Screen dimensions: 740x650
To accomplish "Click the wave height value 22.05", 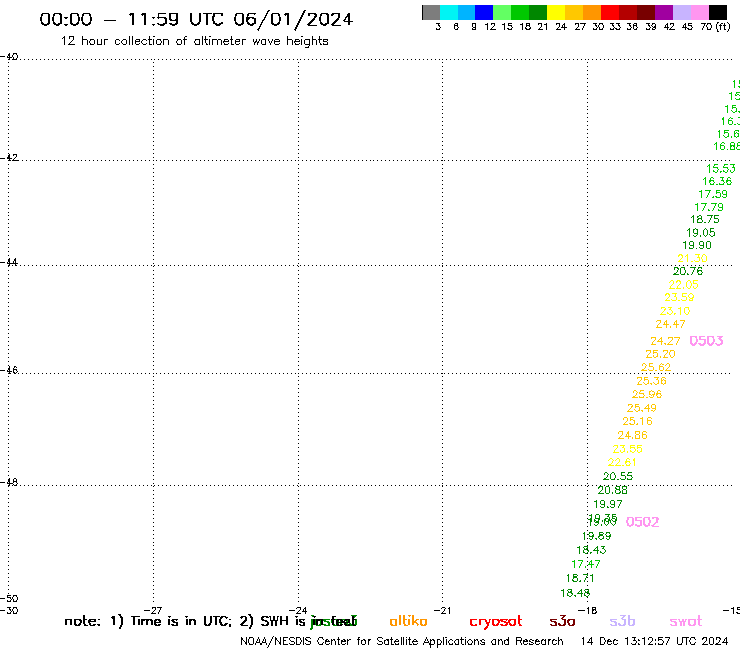I will click(683, 285).
